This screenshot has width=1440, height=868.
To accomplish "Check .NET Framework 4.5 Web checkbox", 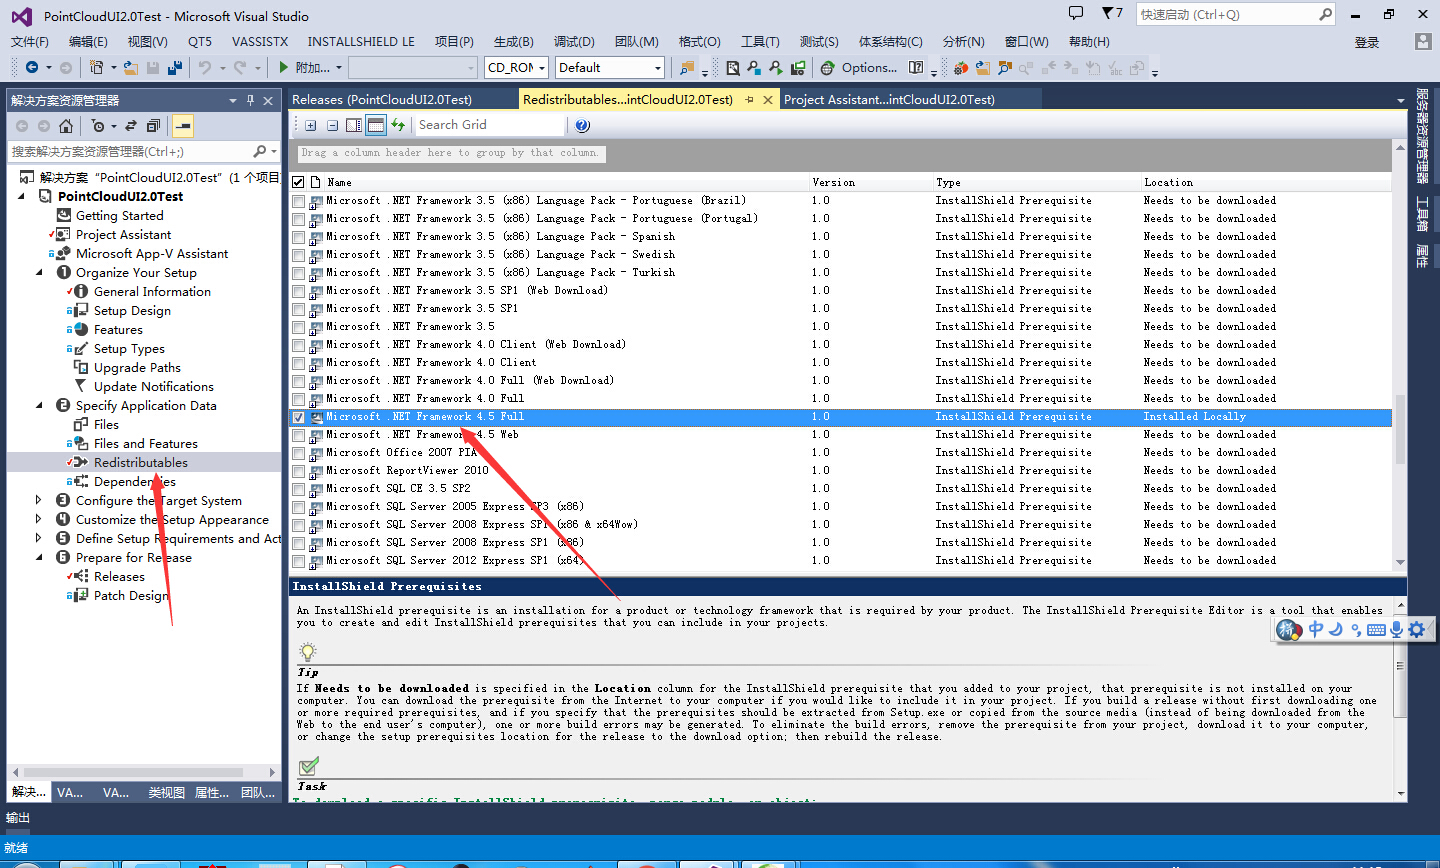I will [298, 436].
